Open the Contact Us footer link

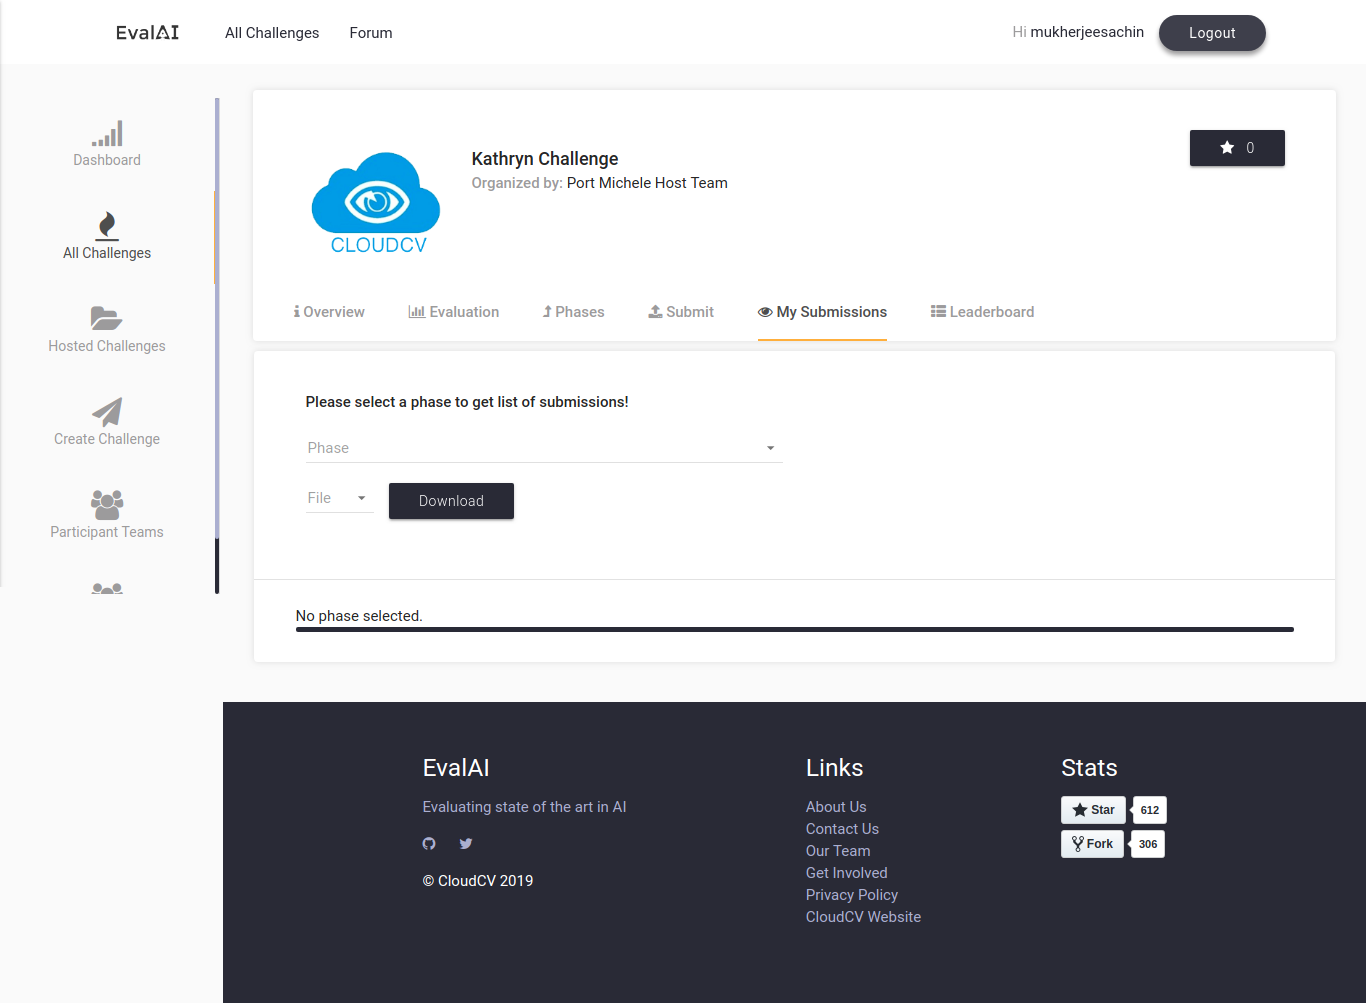click(842, 829)
